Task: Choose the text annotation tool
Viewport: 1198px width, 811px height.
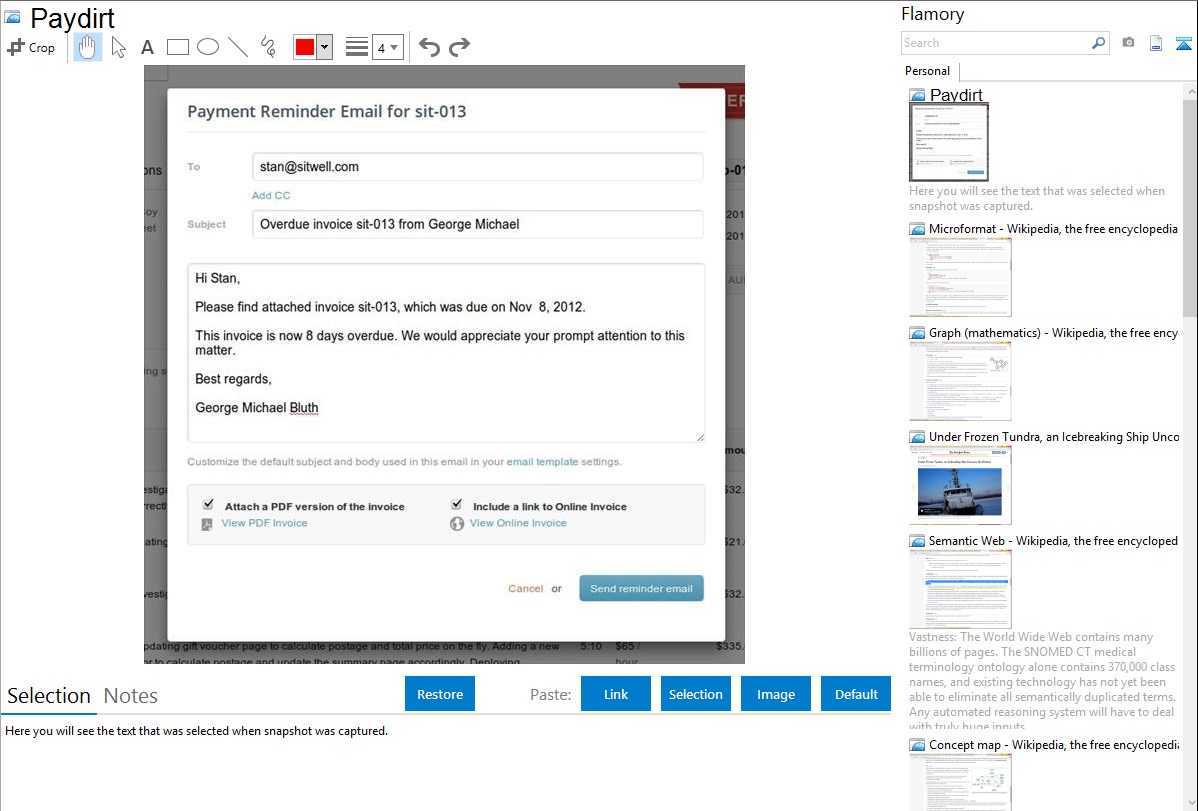Action: 147,47
